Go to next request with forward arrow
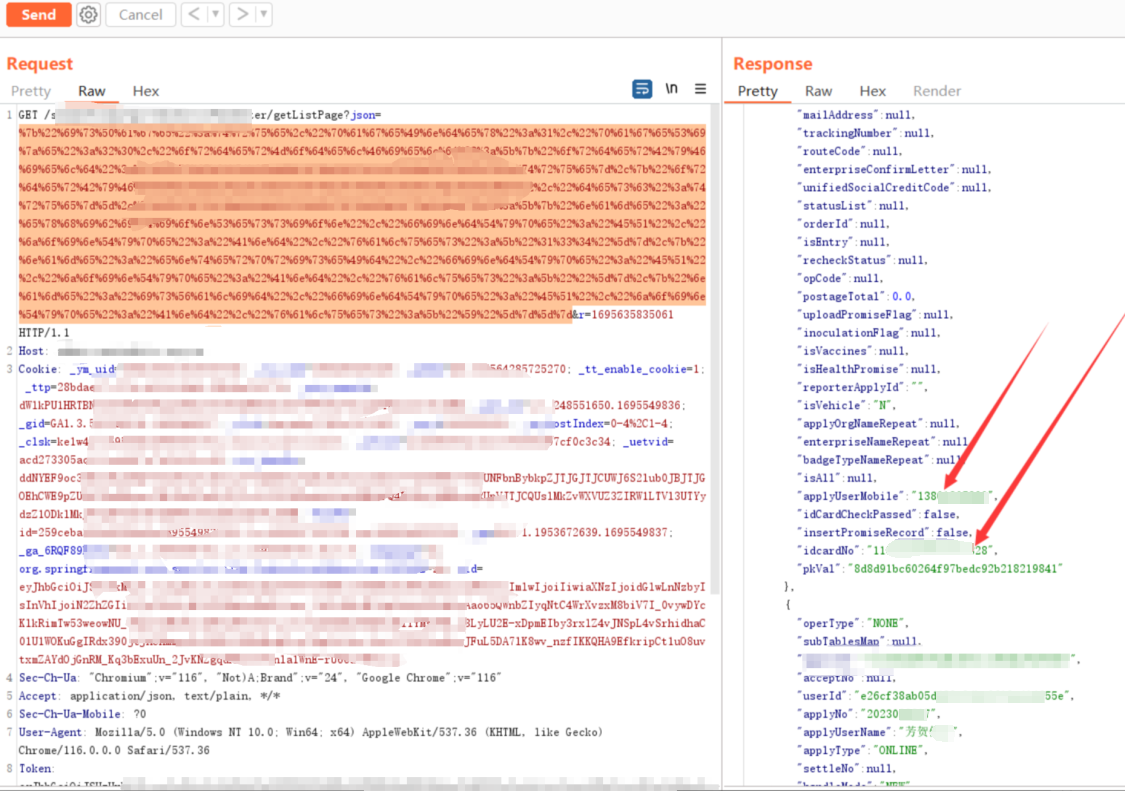This screenshot has width=1125, height=791. pos(243,14)
